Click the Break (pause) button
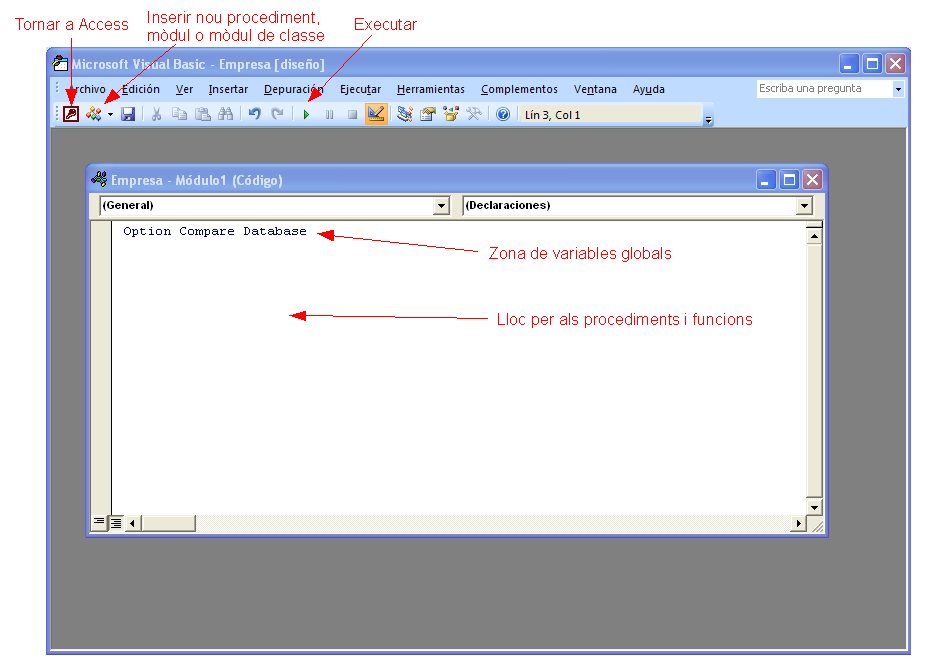Screen dimensions: 935x663 coord(329,115)
